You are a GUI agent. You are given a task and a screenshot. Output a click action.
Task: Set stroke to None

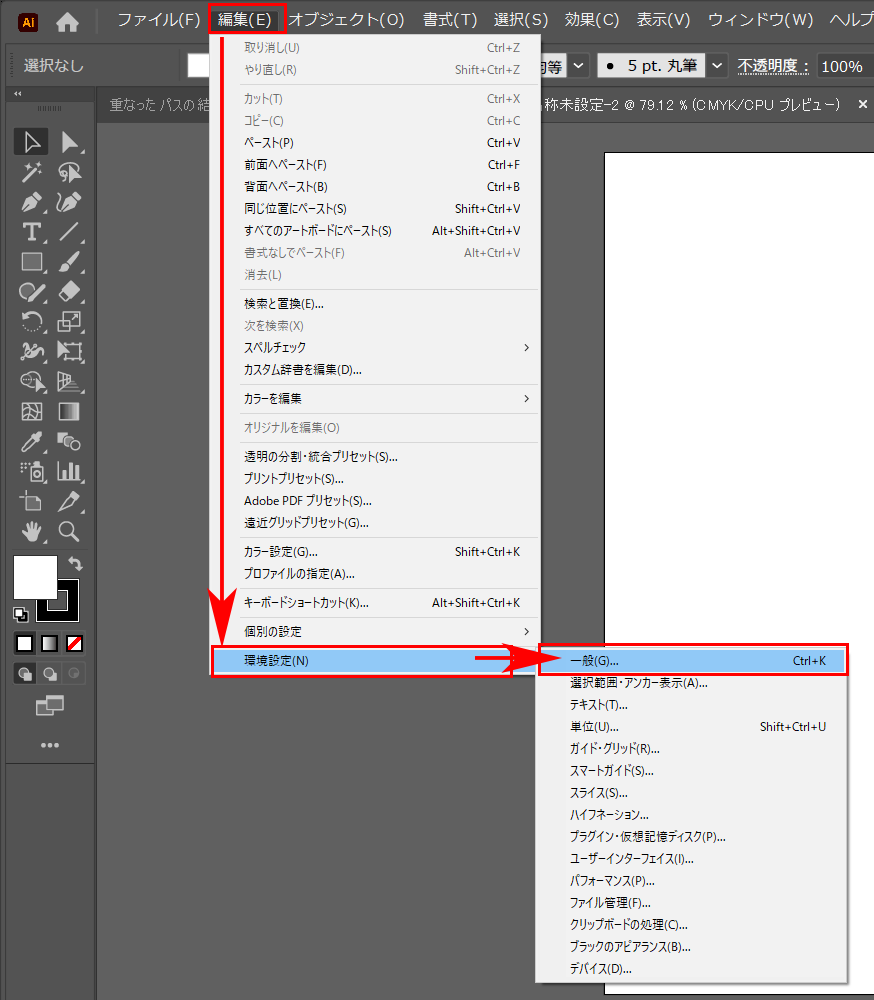pos(72,643)
